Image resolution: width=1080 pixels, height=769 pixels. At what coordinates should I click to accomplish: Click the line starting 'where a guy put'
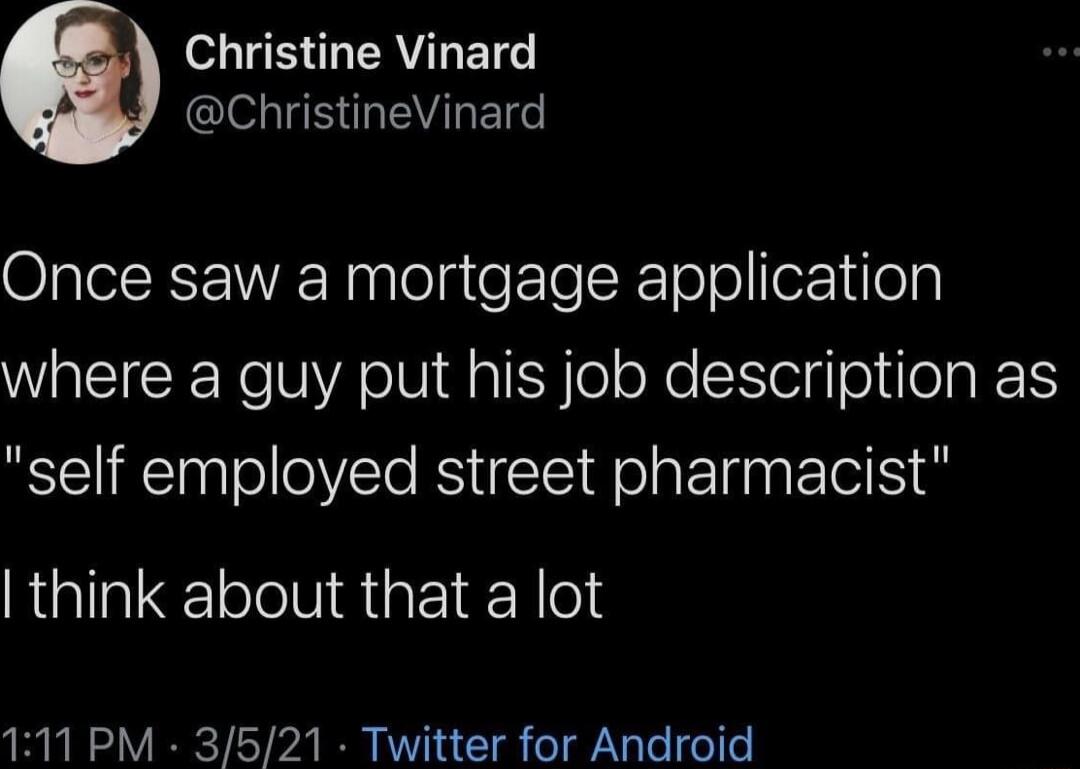[x=529, y=378]
